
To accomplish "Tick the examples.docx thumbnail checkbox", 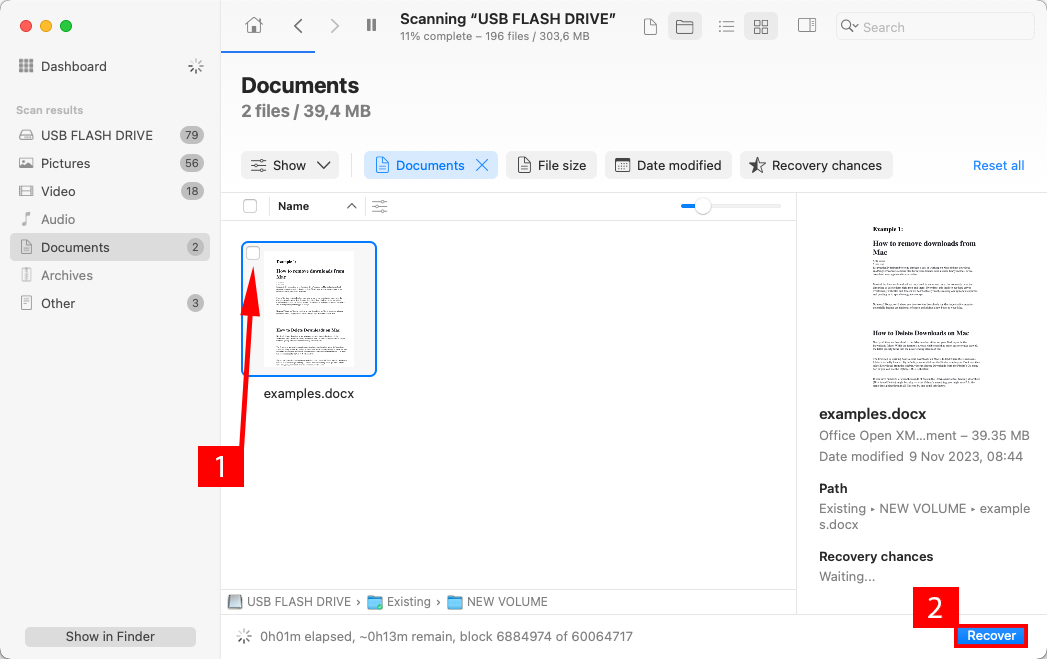I will [x=254, y=253].
